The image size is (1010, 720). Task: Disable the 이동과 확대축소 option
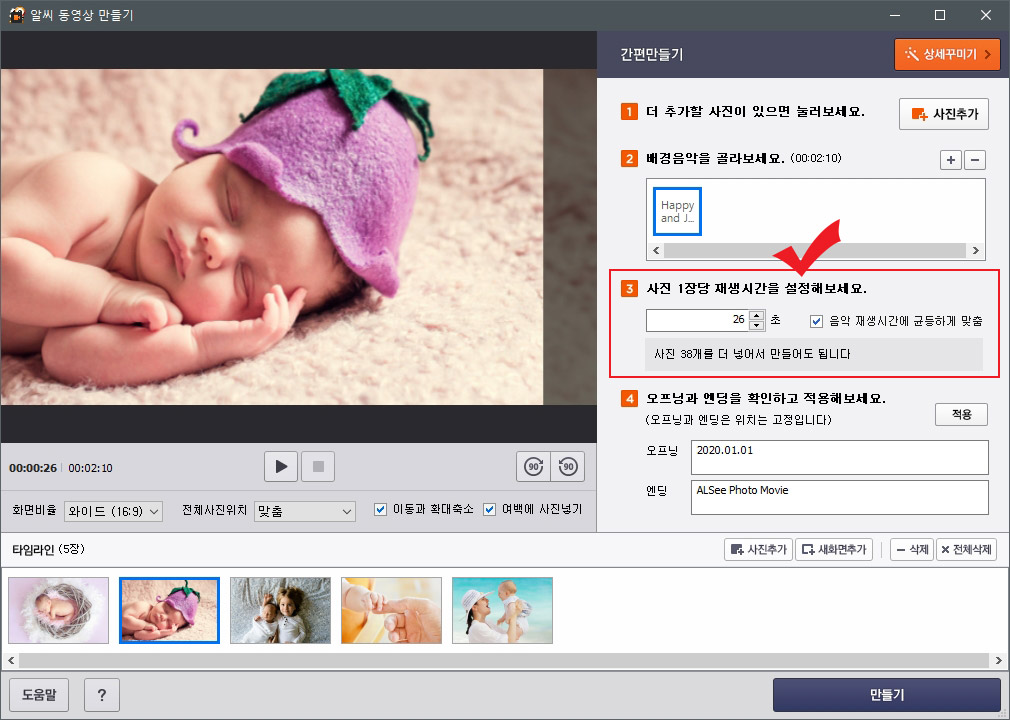381,509
